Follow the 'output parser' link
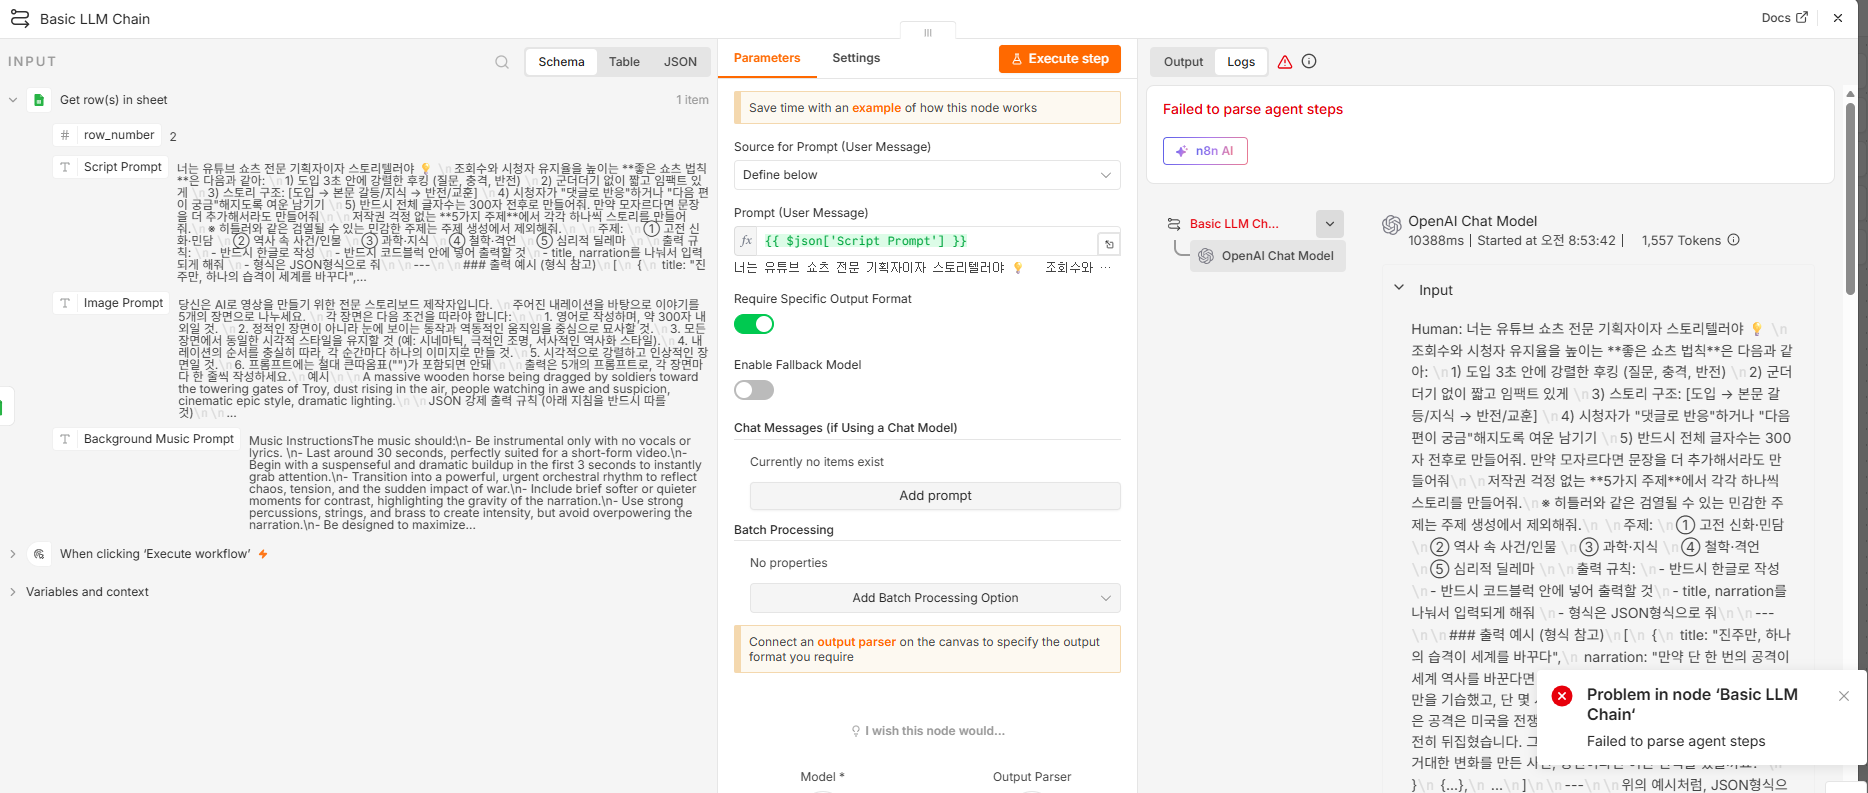The image size is (1868, 793). [856, 642]
